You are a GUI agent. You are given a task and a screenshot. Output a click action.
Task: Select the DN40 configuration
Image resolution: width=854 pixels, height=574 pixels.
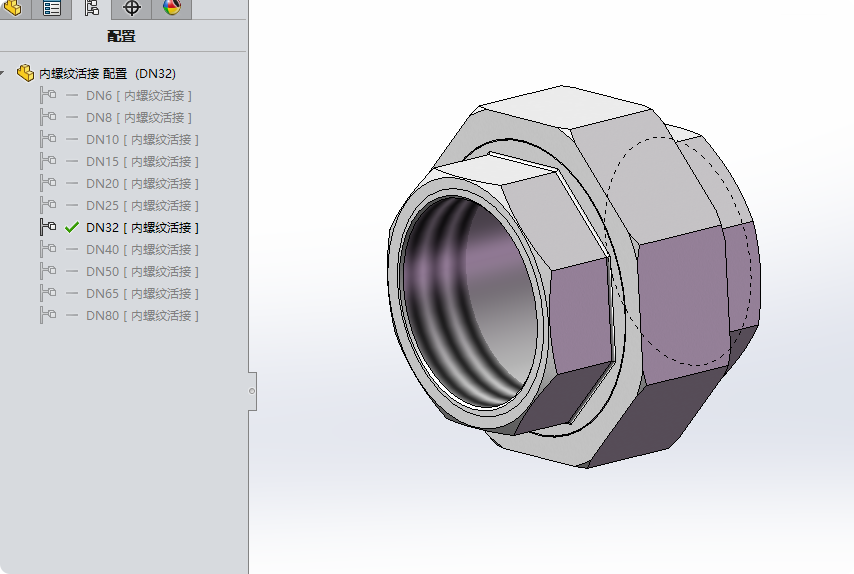pos(142,249)
